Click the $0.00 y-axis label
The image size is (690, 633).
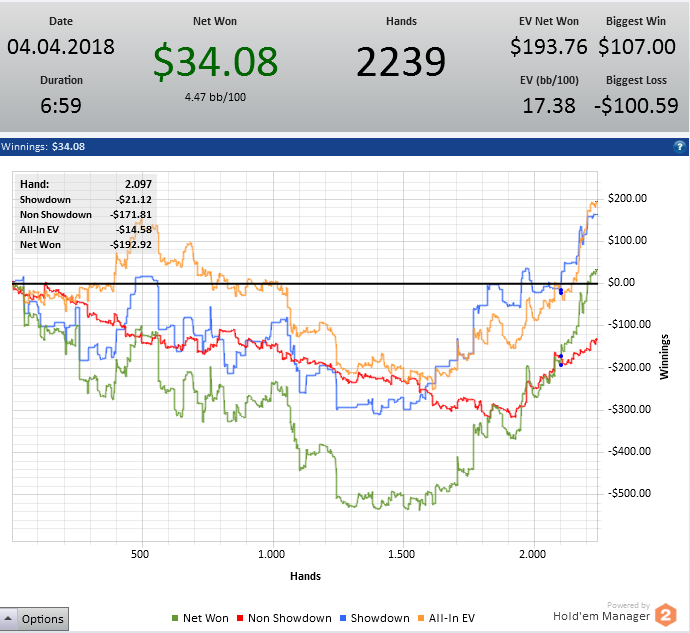pos(621,282)
